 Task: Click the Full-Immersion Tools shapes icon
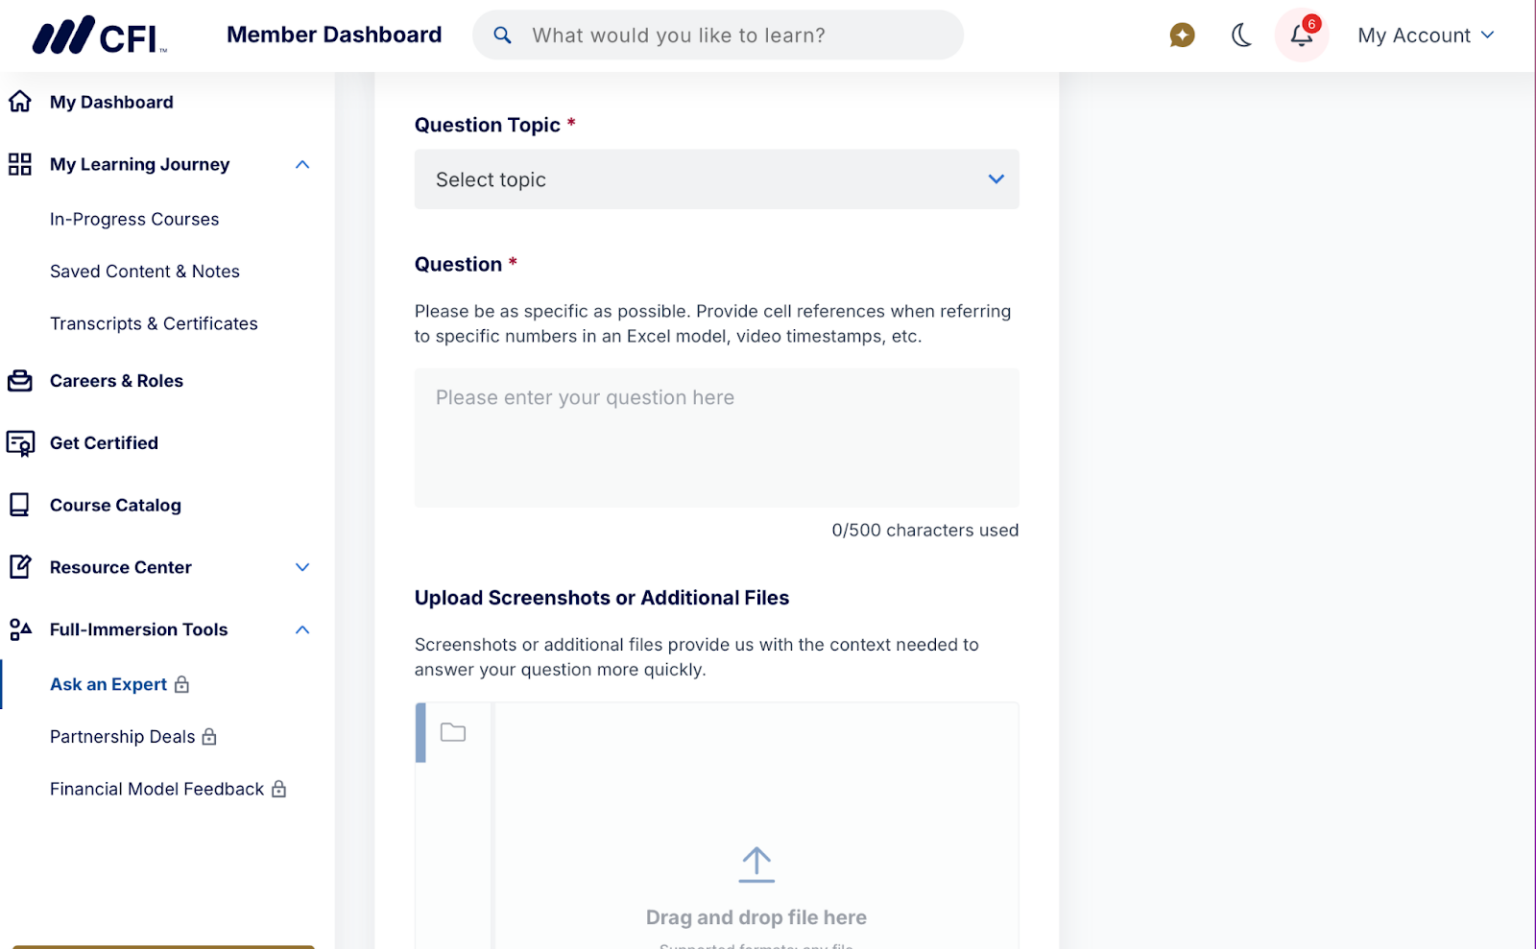20,629
